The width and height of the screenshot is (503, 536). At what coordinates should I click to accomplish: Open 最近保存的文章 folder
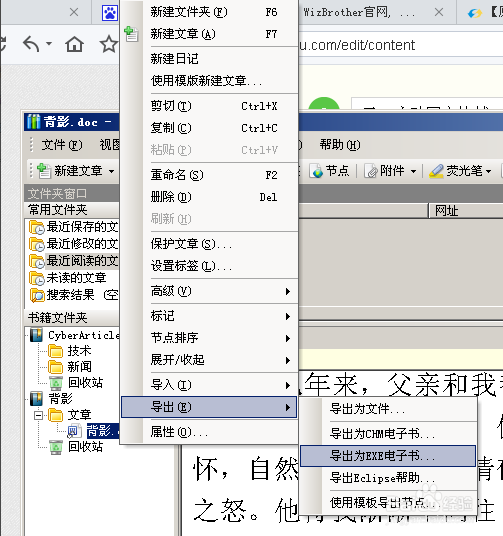click(74, 227)
